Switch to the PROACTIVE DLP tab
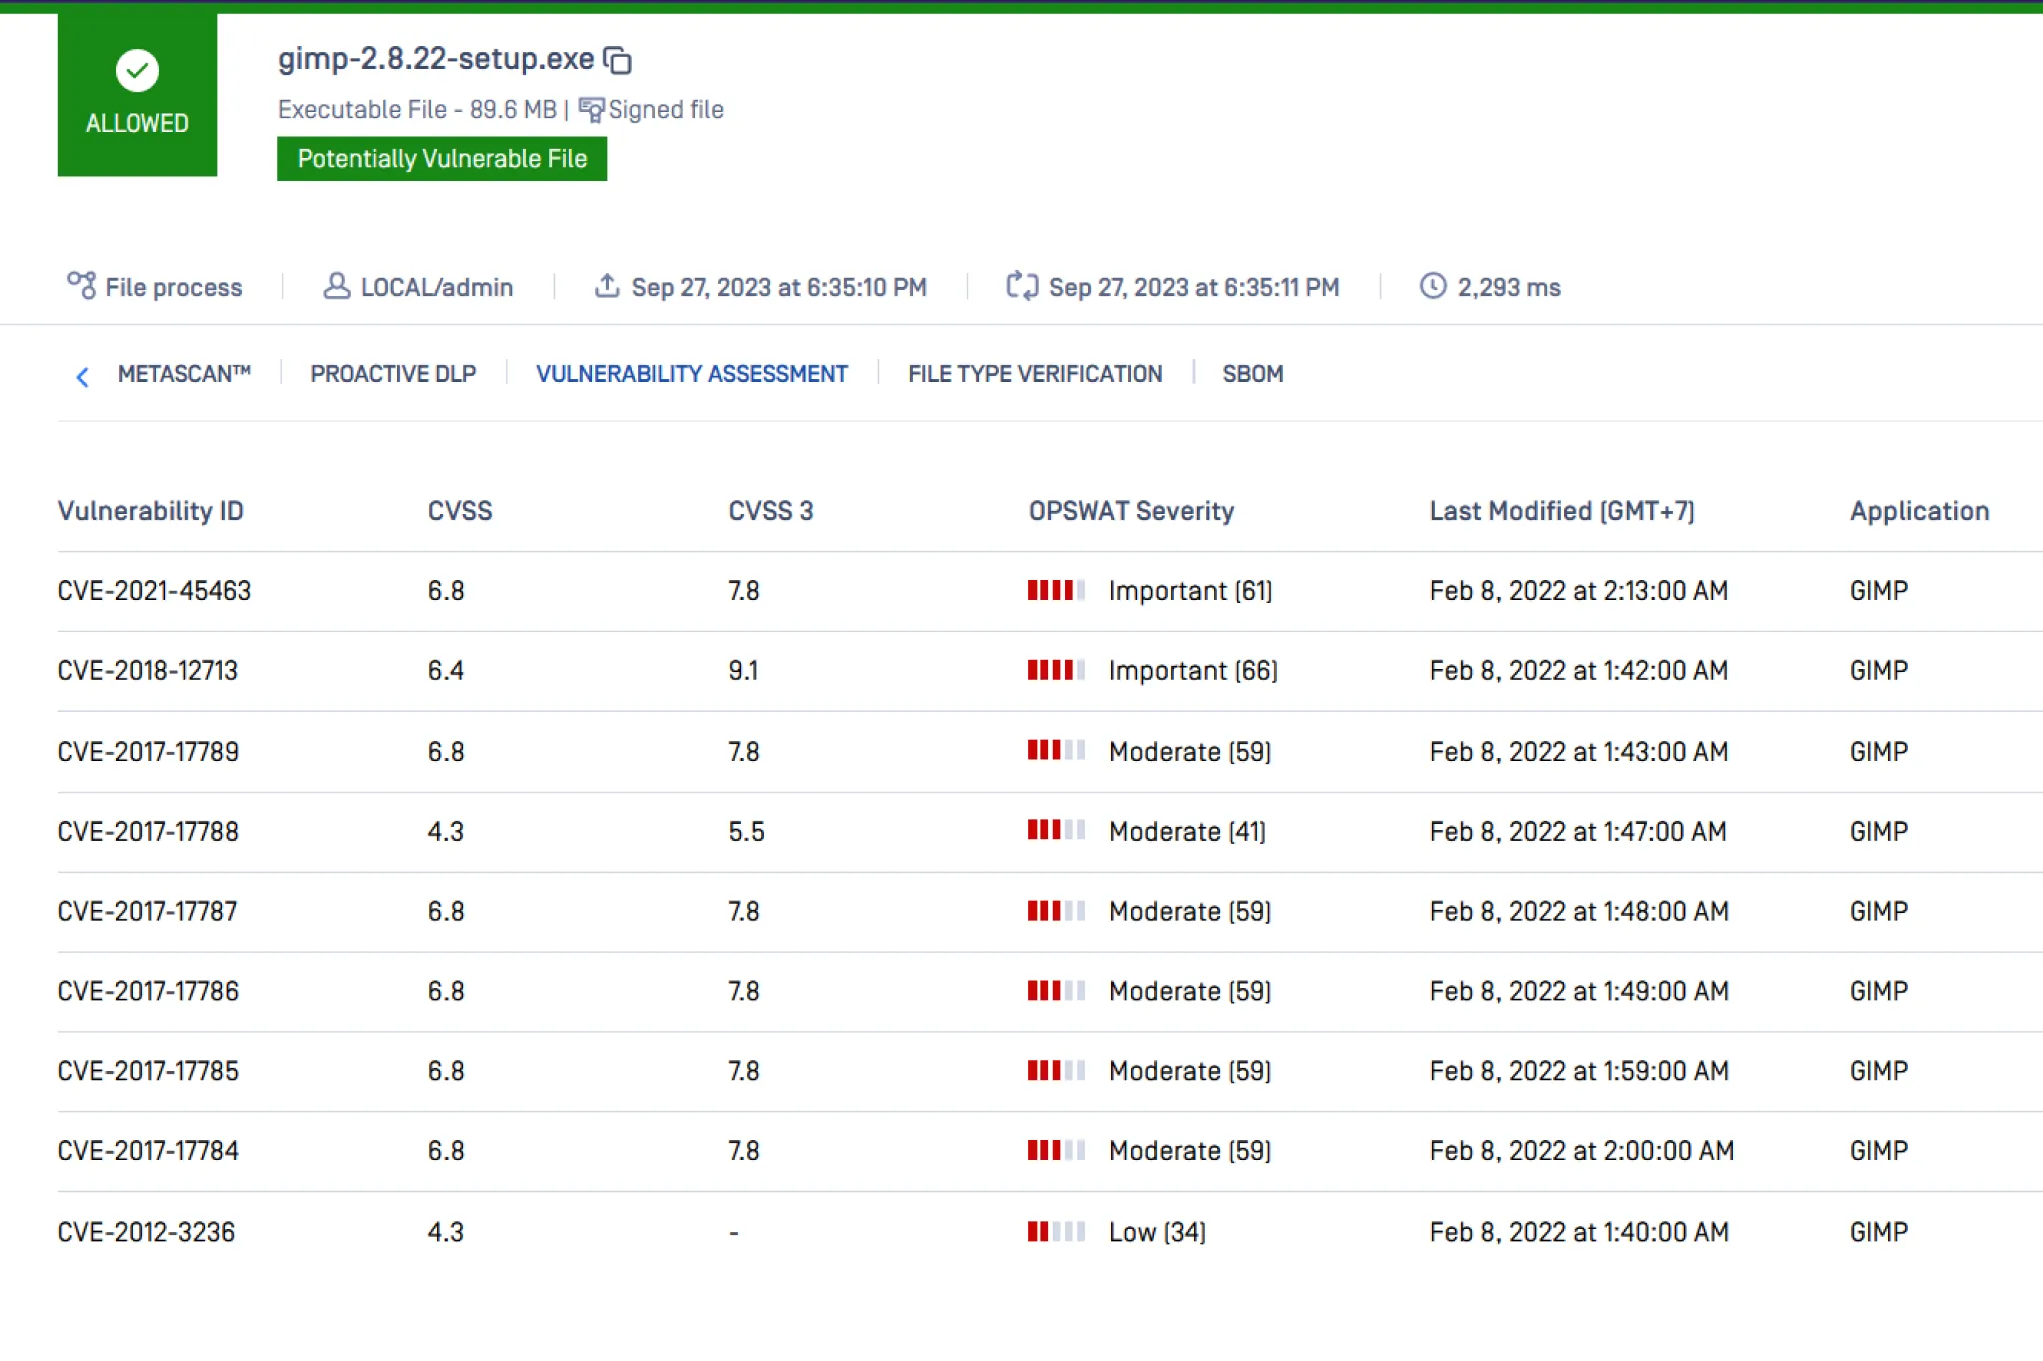 (x=393, y=374)
